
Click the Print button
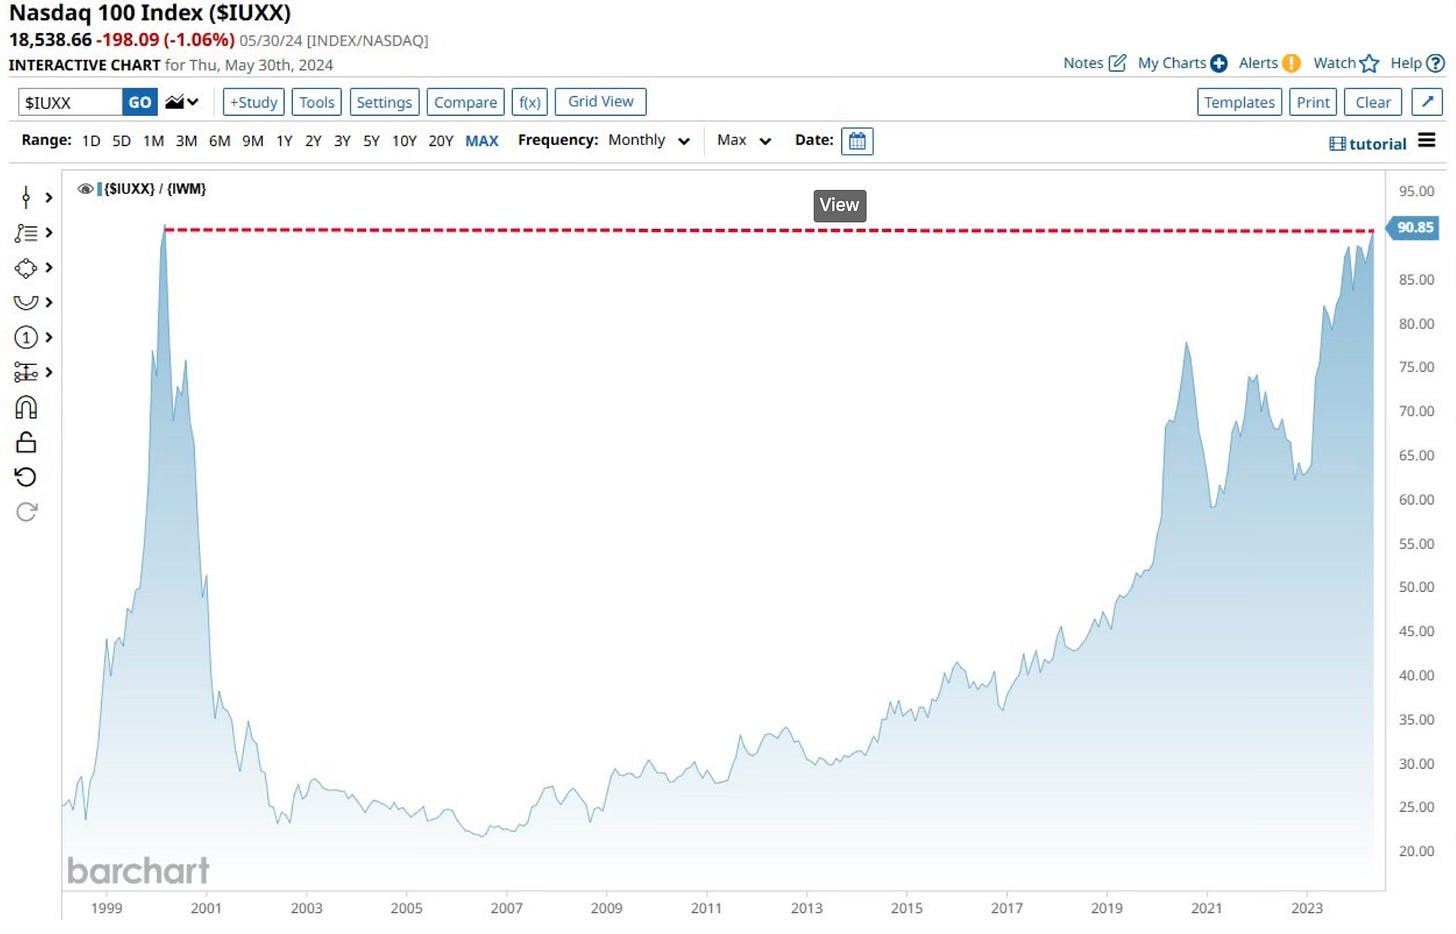tap(1313, 102)
